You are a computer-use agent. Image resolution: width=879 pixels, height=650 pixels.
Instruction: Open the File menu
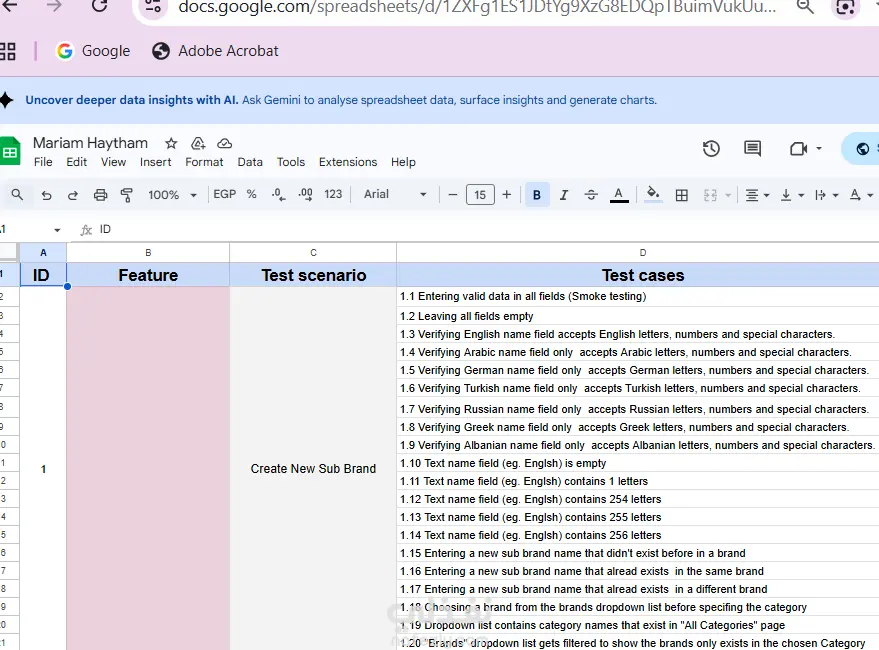(43, 162)
